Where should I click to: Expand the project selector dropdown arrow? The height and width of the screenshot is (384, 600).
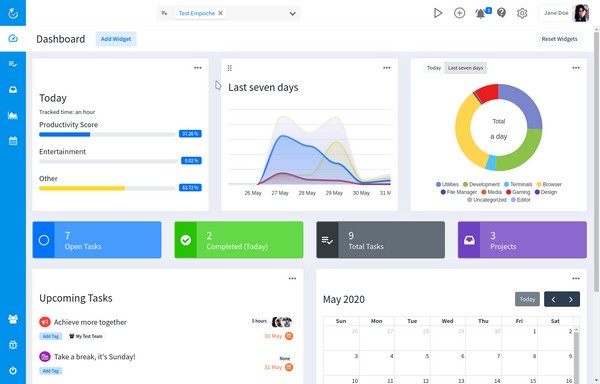click(x=292, y=13)
